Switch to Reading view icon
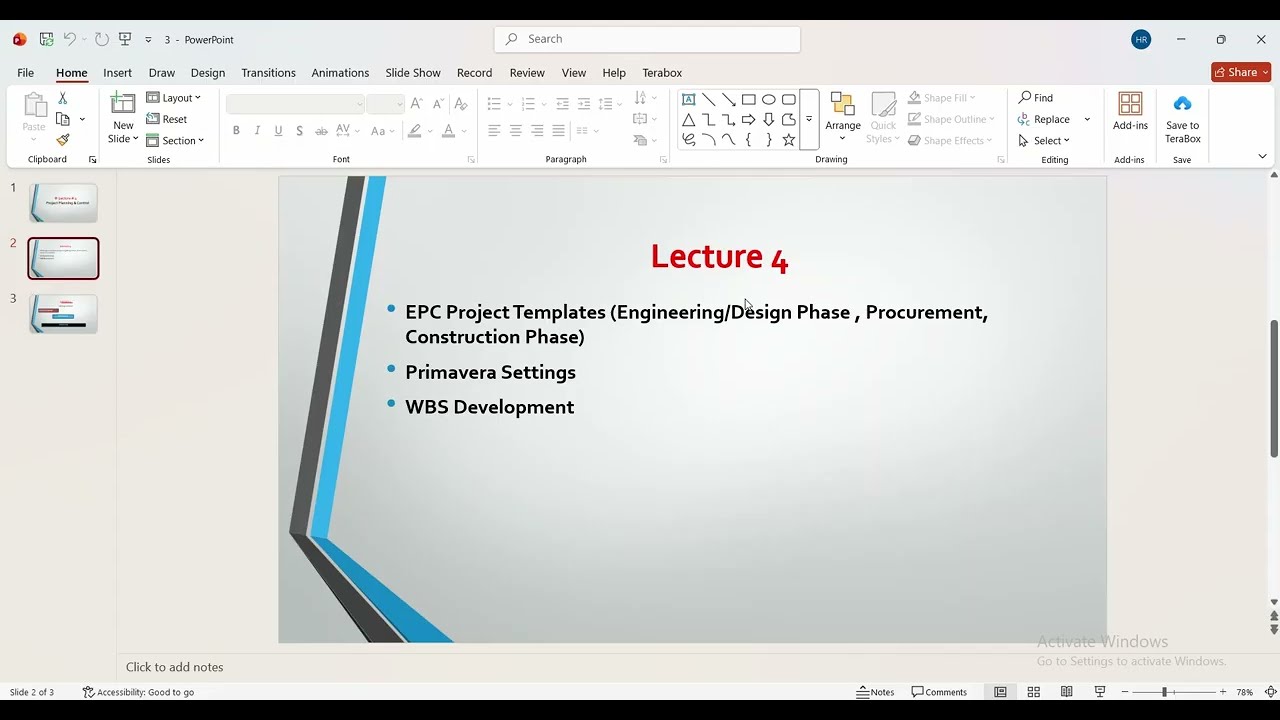This screenshot has height=720, width=1280. click(x=1066, y=692)
